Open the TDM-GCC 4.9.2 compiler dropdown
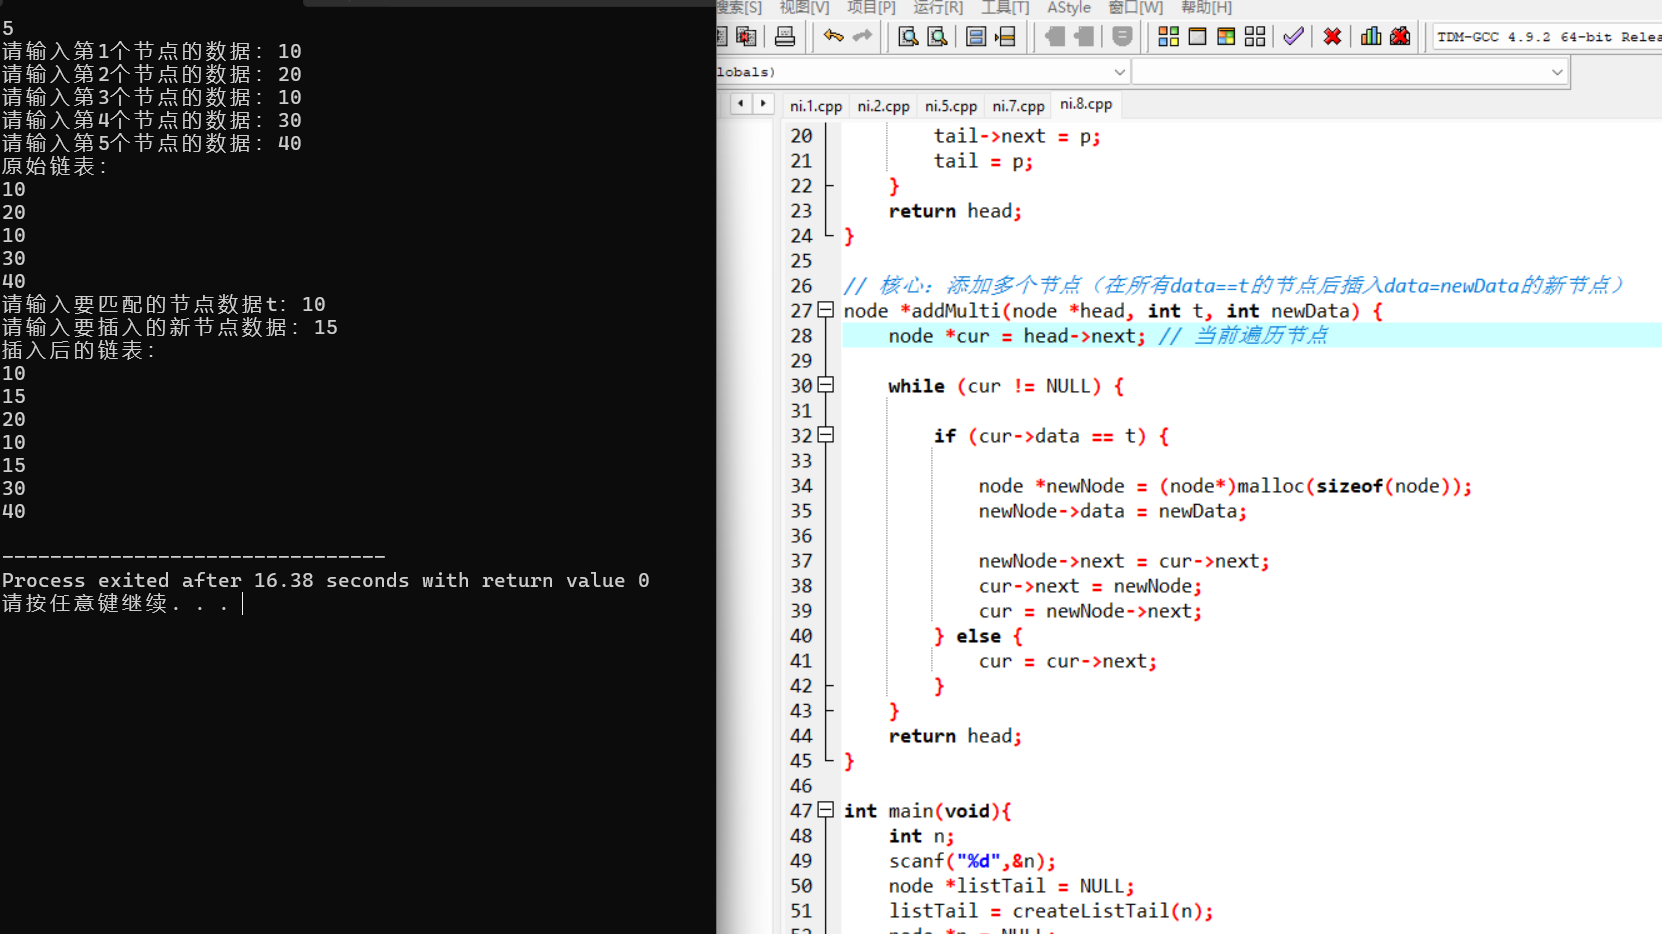The width and height of the screenshot is (1662, 934). [1547, 37]
